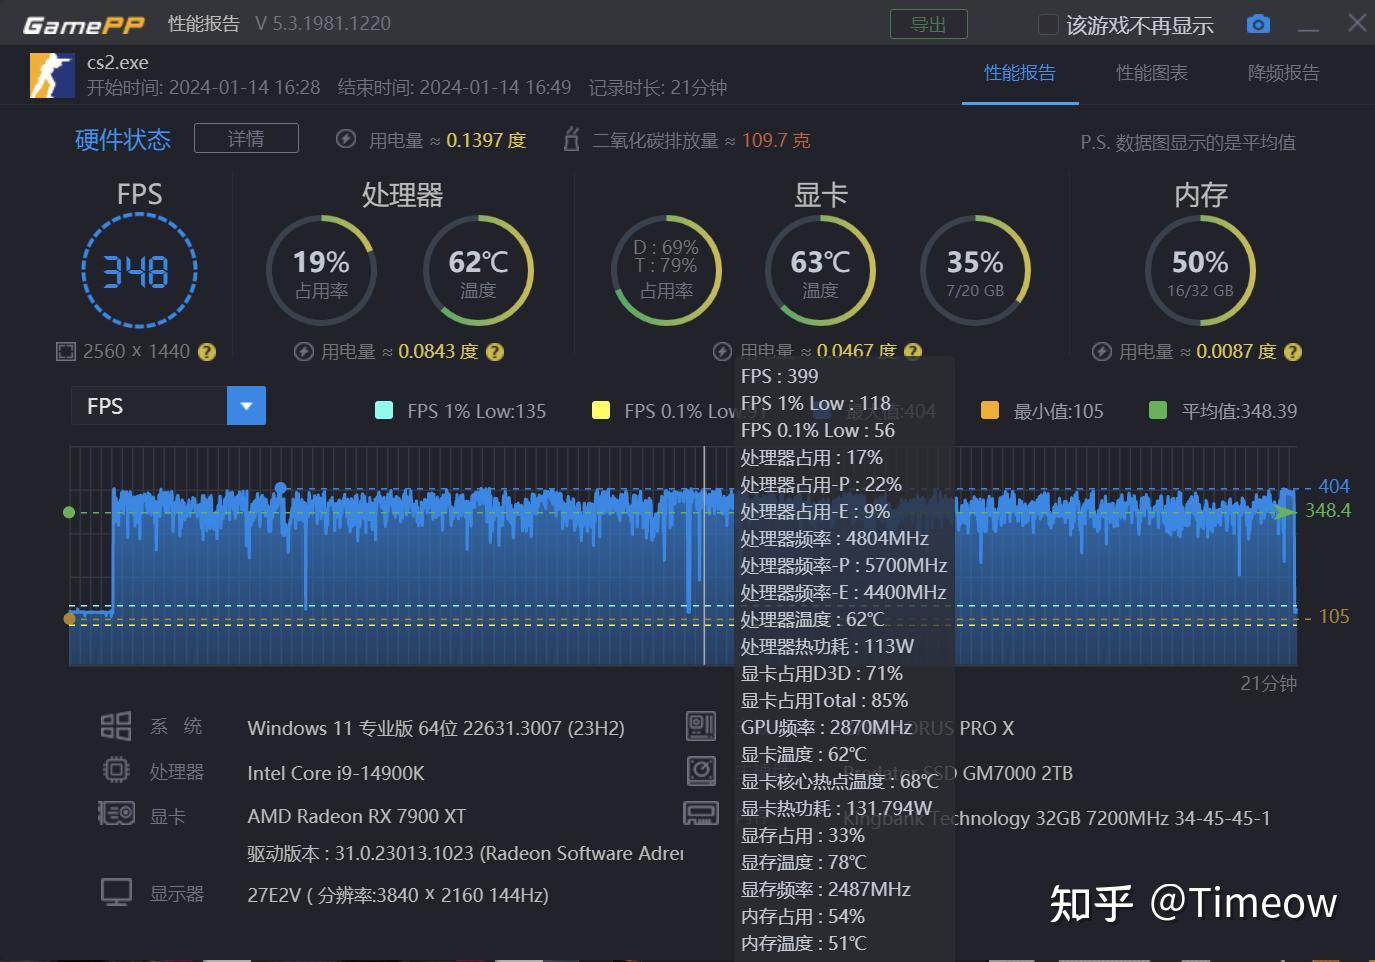
Task: Click the help icon beside CPU power 0.0843
Action: pyautogui.click(x=495, y=352)
